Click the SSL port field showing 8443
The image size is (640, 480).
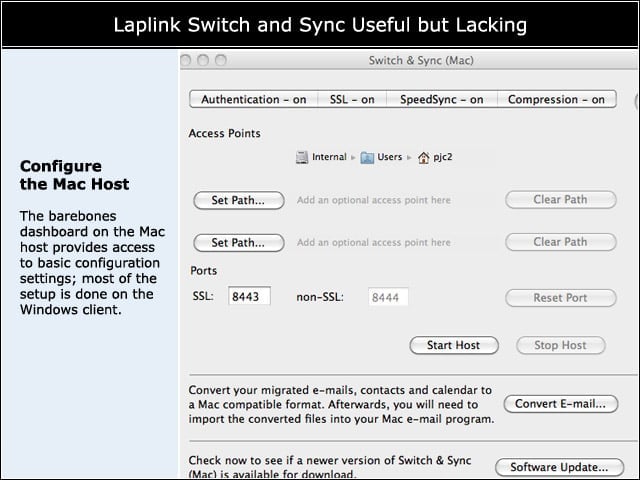[x=249, y=296]
